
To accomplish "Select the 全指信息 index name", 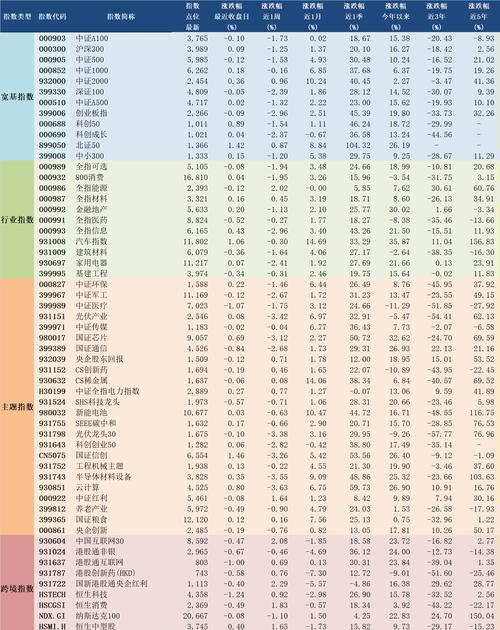I will (x=92, y=231).
